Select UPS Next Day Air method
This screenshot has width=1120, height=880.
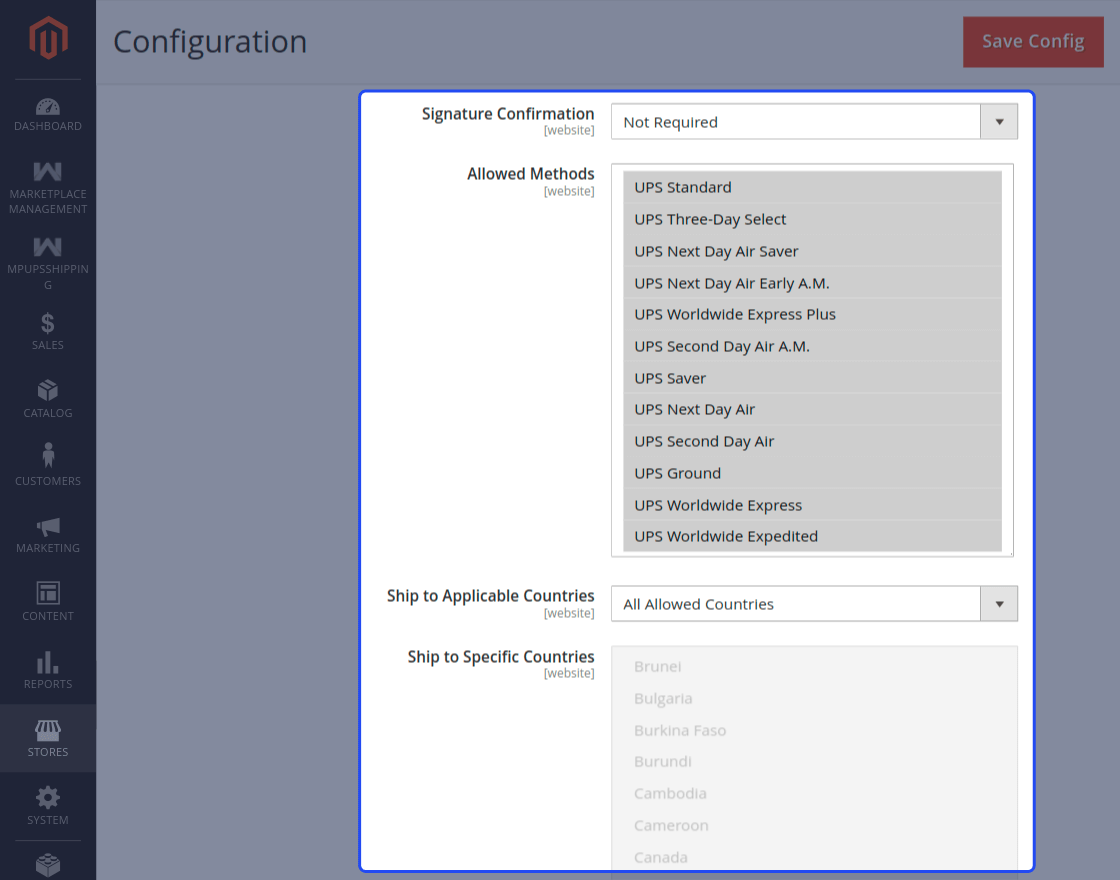coord(812,409)
